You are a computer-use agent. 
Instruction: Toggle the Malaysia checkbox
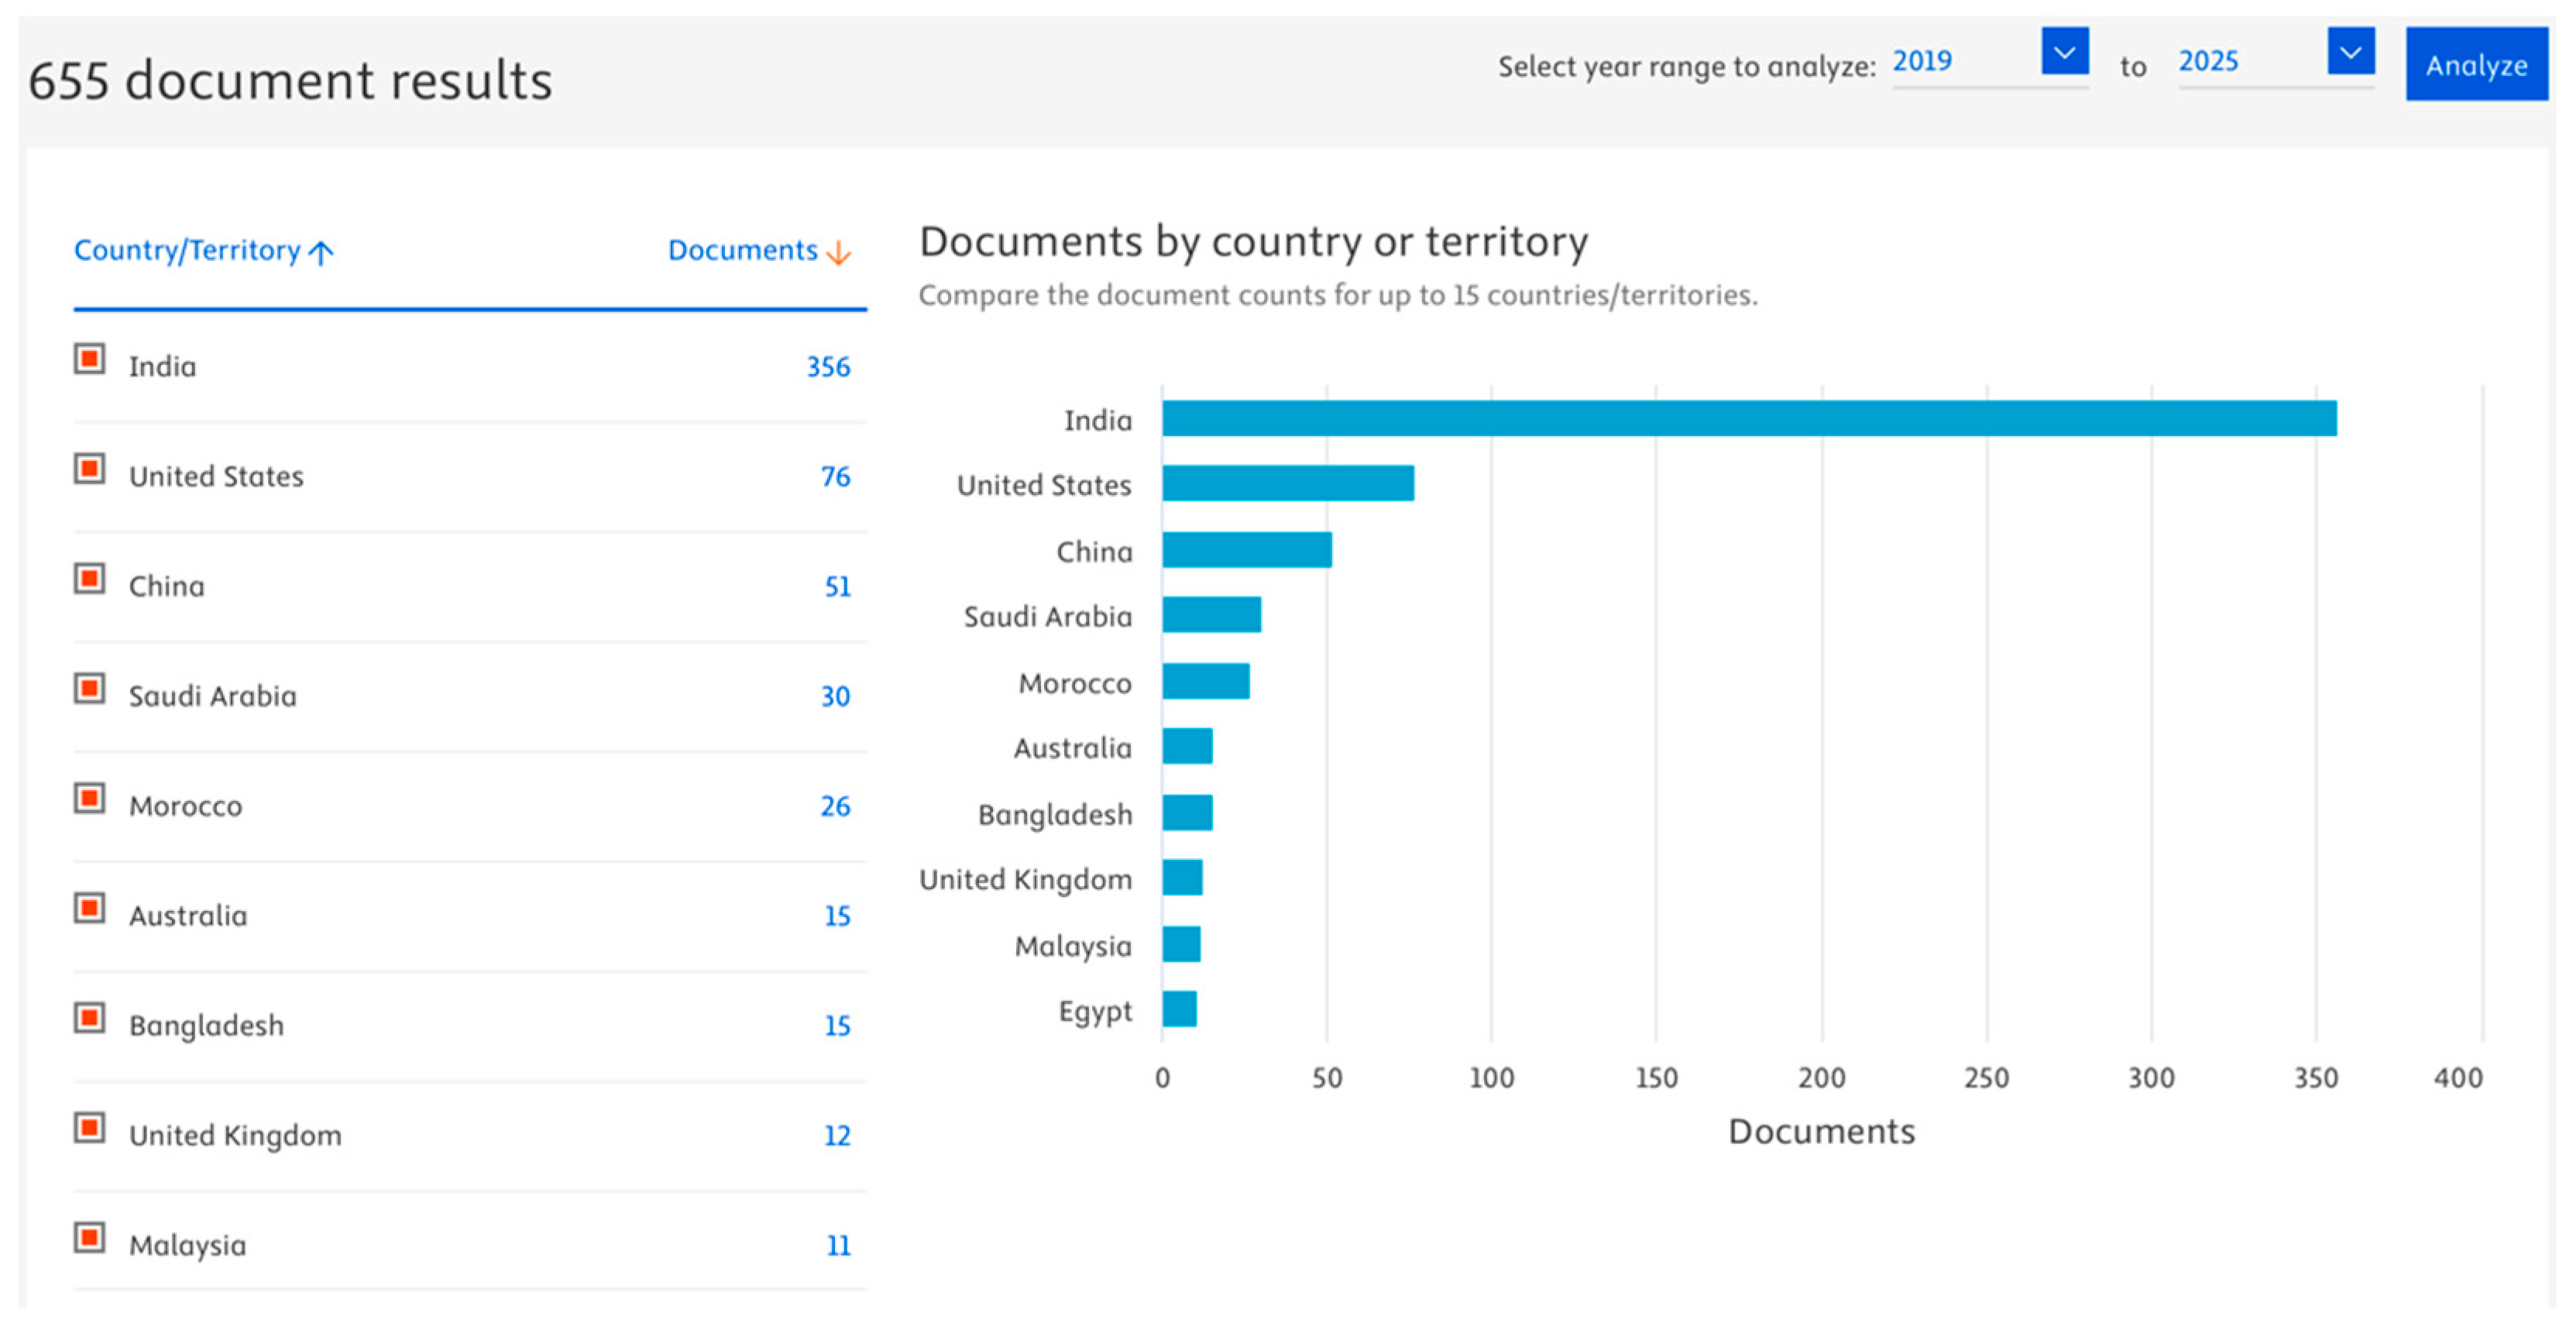[90, 1238]
